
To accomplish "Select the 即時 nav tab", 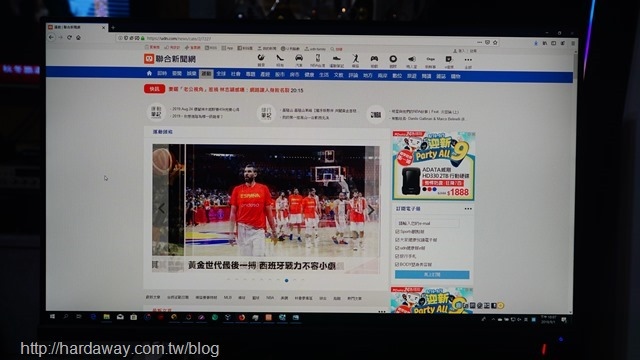I will [162, 73].
